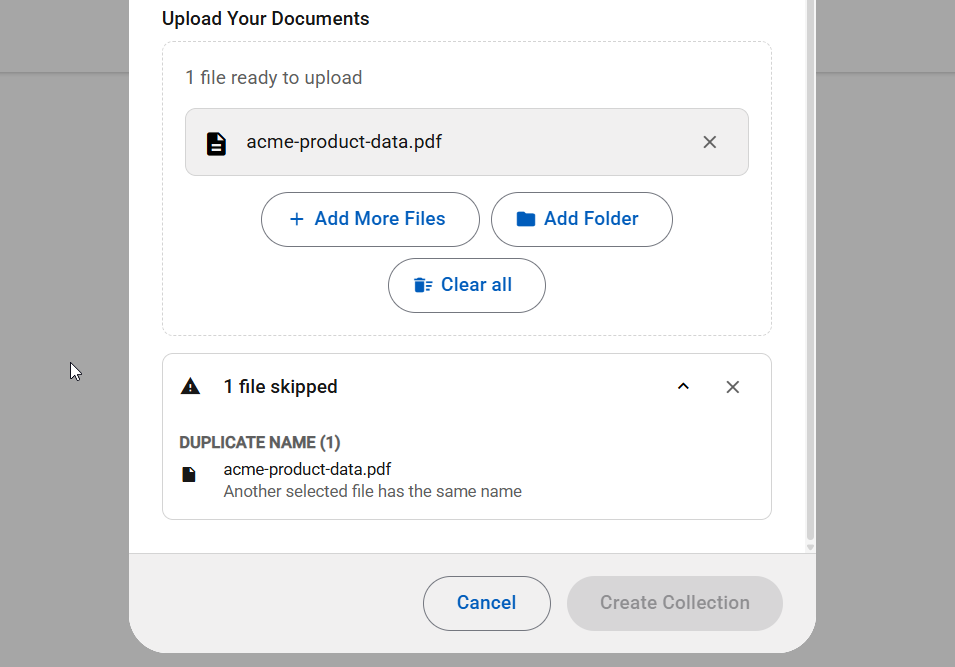Click the Add Folder button

coord(582,219)
